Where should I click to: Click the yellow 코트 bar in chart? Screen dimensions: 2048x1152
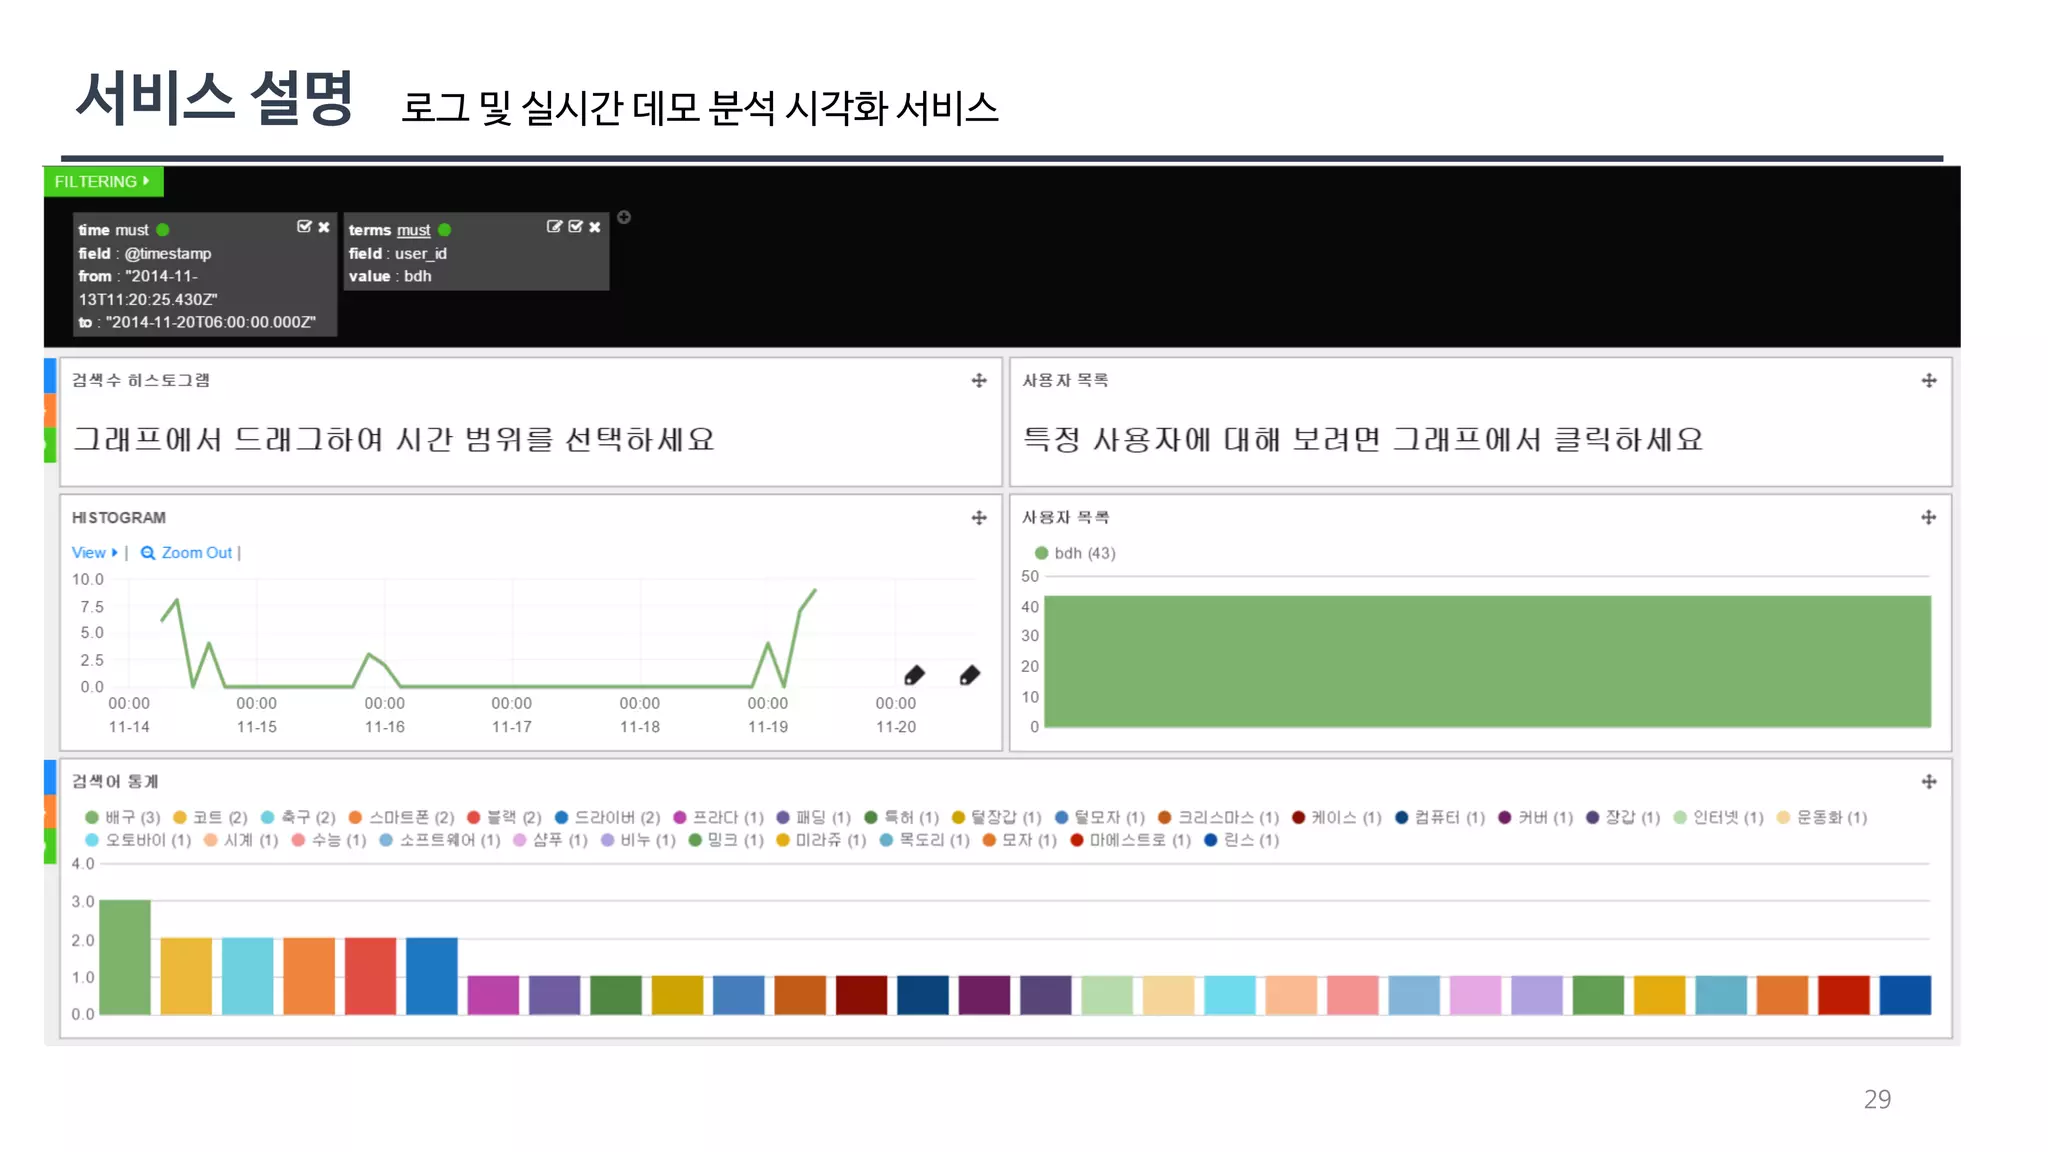click(186, 976)
